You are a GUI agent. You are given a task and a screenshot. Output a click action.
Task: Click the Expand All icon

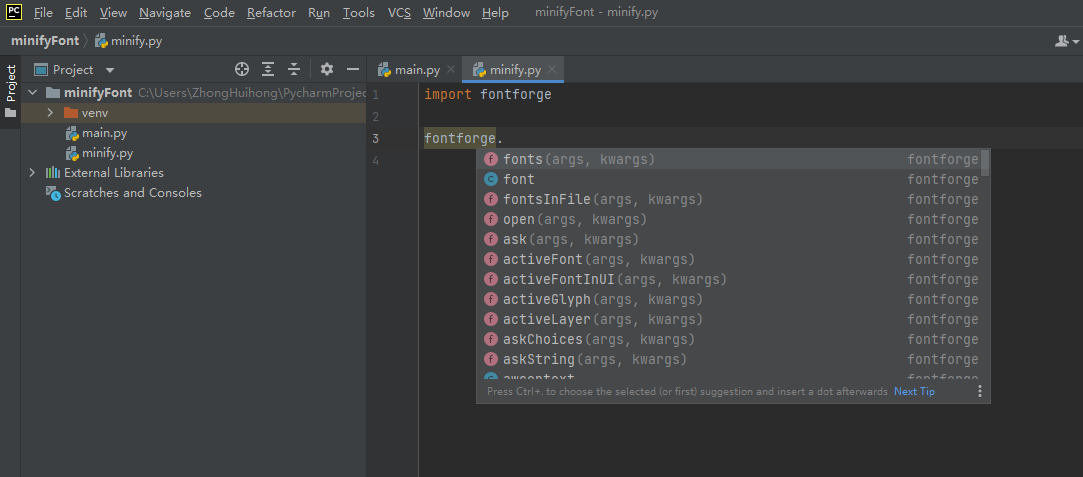[268, 69]
